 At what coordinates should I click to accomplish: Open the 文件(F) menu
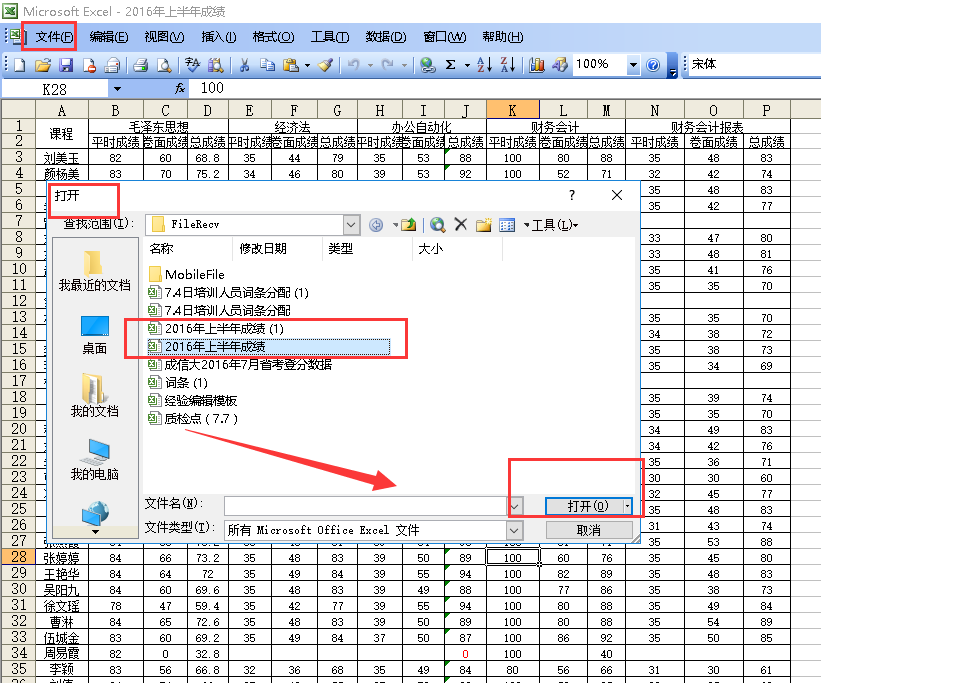53,37
